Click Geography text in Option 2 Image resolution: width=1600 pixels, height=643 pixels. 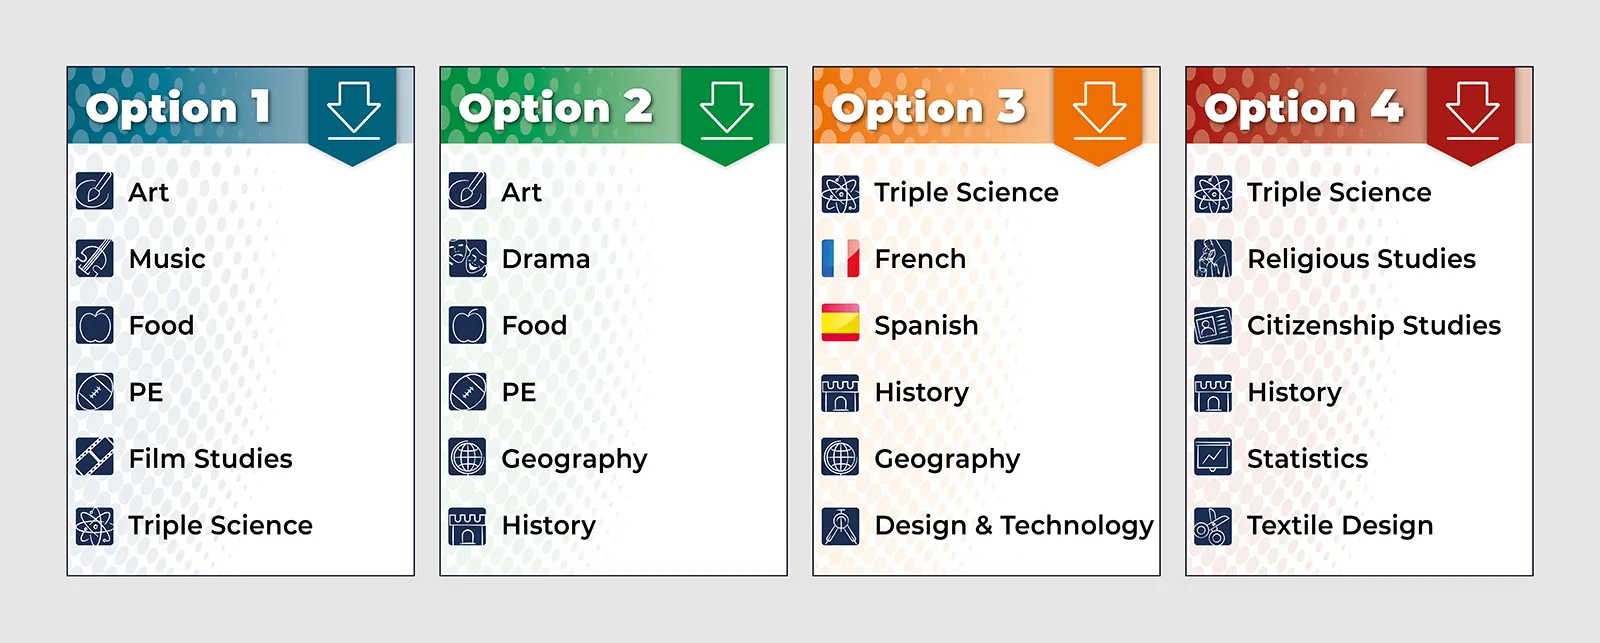[574, 459]
